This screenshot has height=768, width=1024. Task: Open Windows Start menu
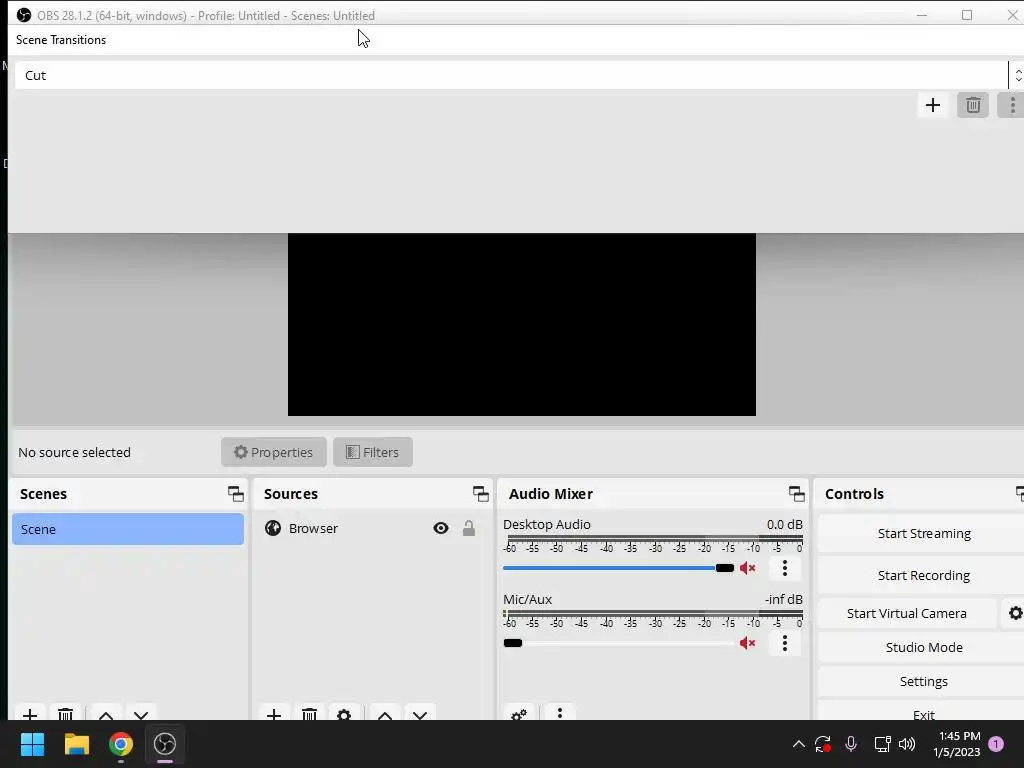(32, 744)
